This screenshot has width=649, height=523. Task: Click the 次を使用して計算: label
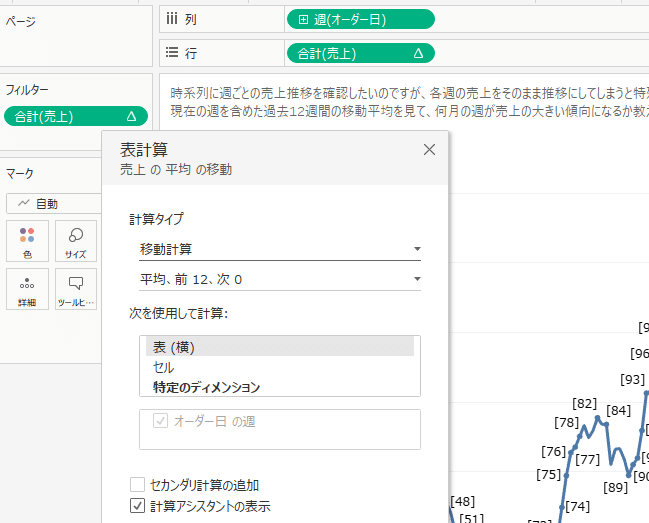(x=178, y=313)
